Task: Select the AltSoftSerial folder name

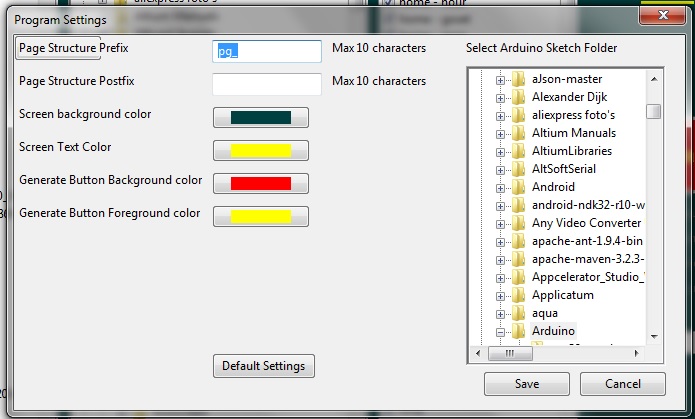Action: click(x=564, y=169)
